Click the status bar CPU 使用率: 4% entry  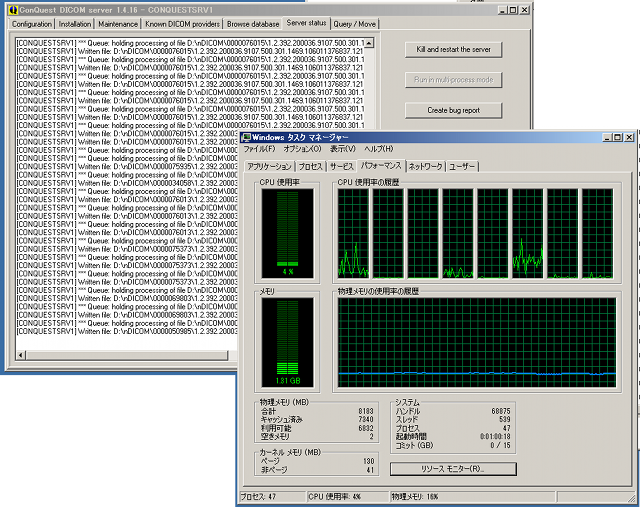[348, 497]
